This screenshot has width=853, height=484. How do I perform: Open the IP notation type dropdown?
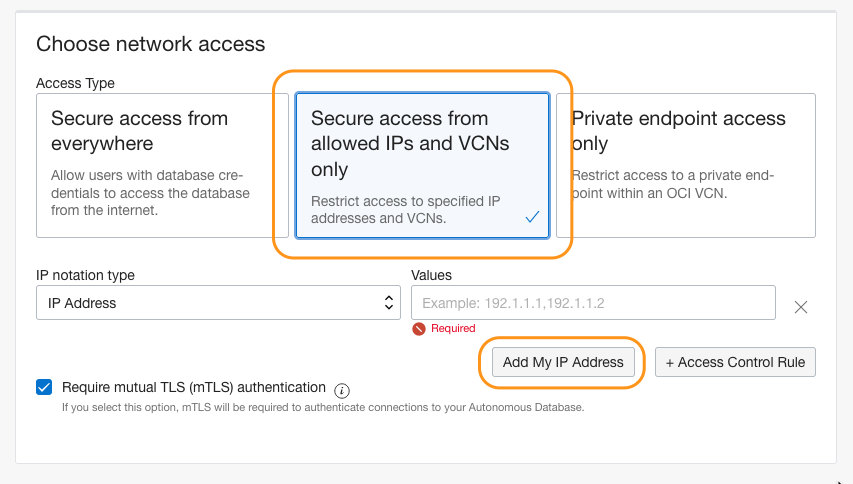point(218,303)
